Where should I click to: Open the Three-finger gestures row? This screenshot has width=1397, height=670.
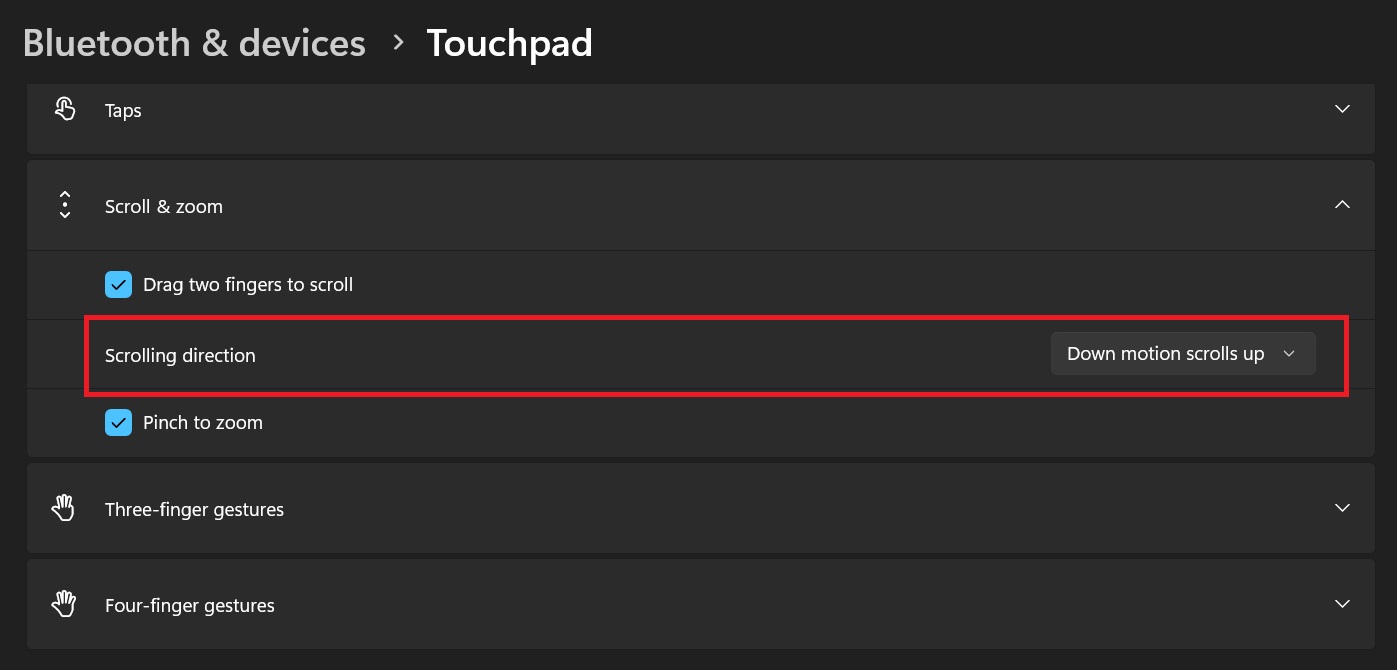coord(701,509)
